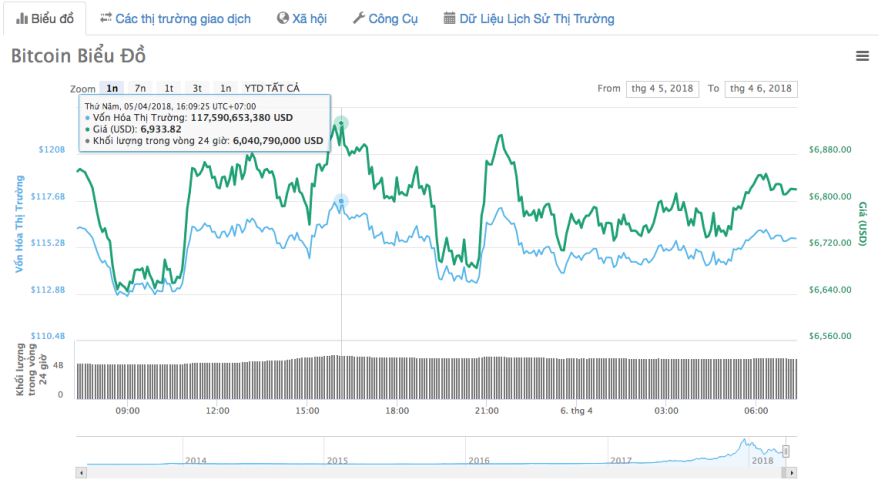This screenshot has height=483, width=888.
Task: Click the To date field thg 4 6, 2018
Action: 761,89
